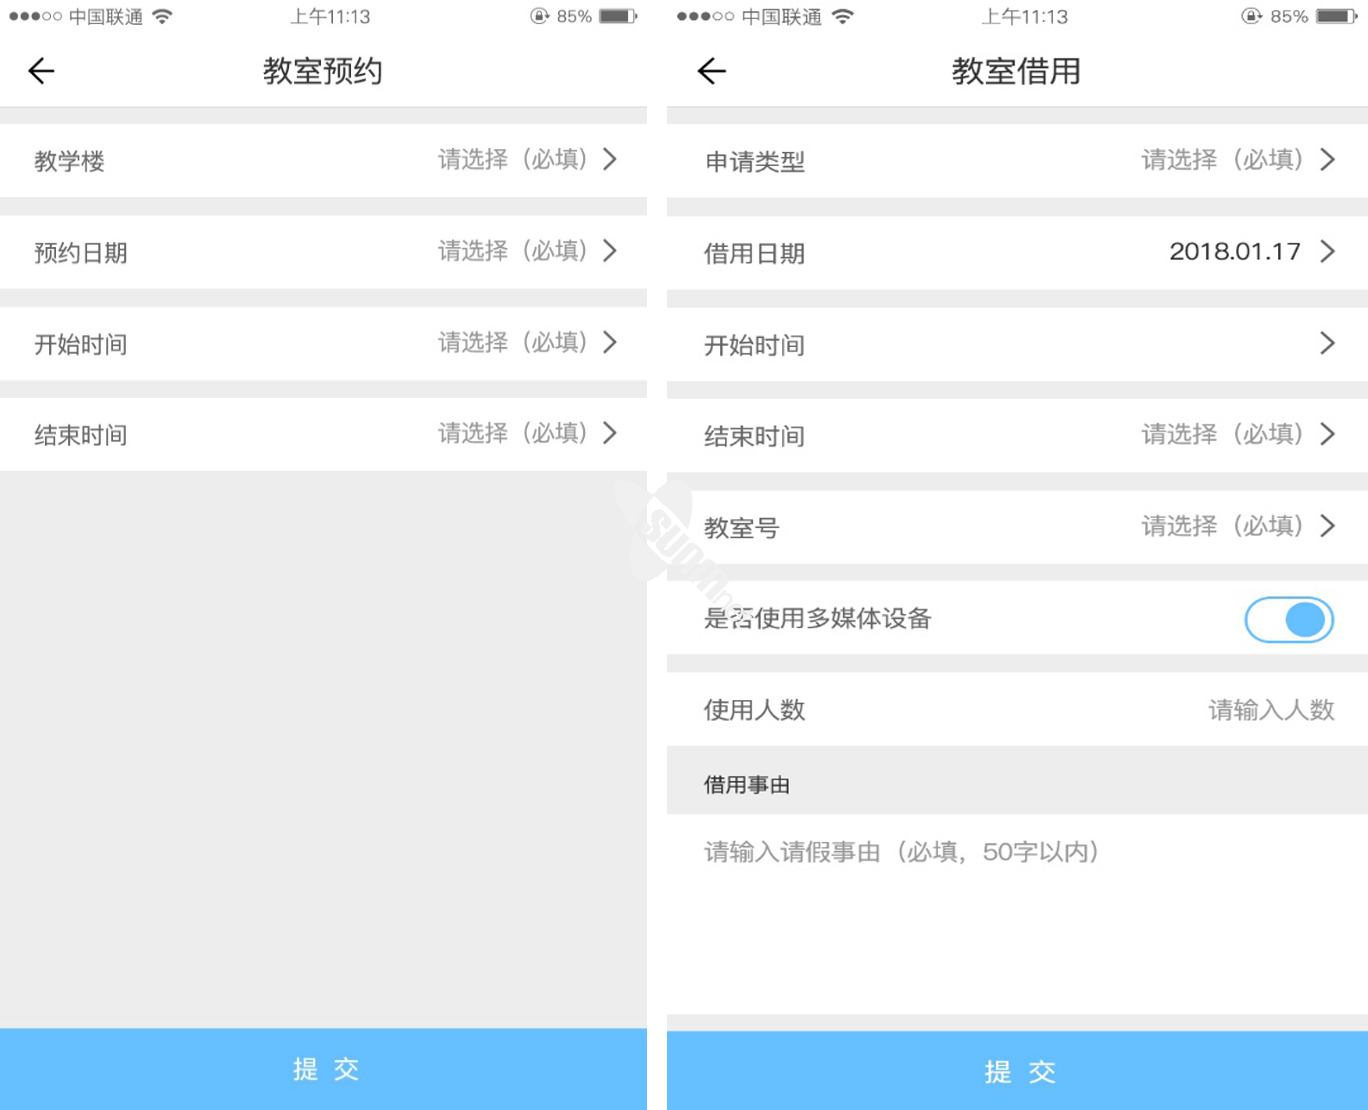Image resolution: width=1368 pixels, height=1110 pixels.
Task: Tap chevron in 开始时间 row of 教室预约
Action: click(610, 342)
